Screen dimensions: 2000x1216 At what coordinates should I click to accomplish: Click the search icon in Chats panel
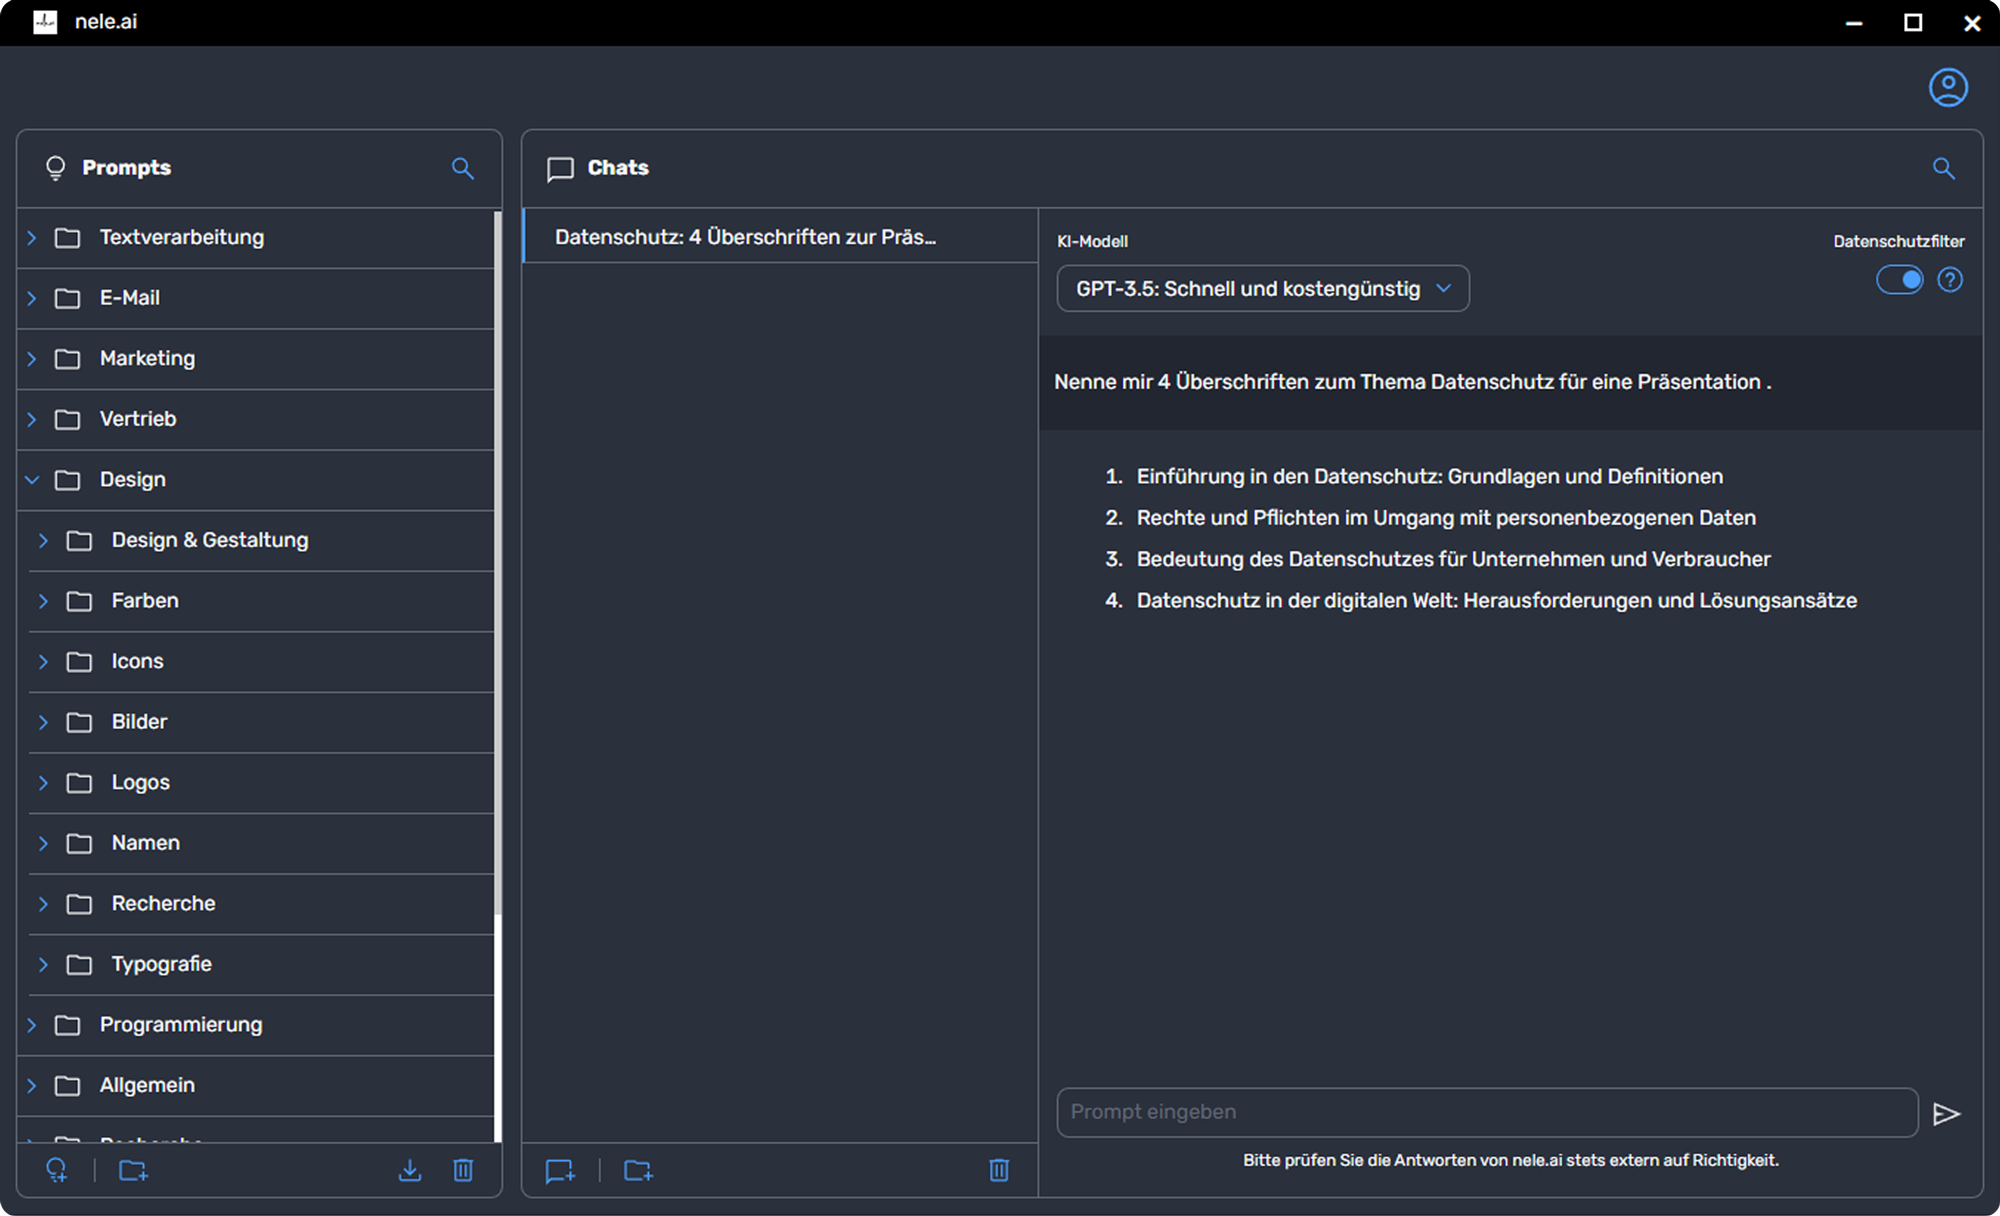[x=1943, y=168]
